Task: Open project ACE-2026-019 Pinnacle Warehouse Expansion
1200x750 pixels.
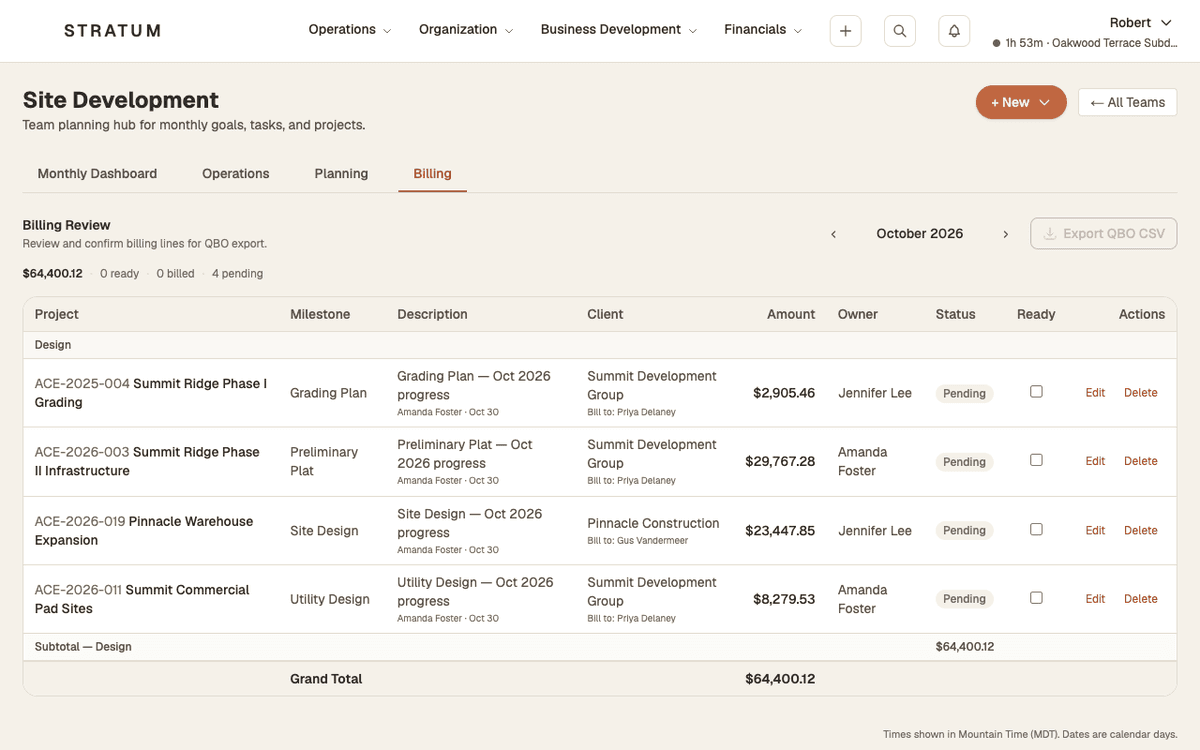Action: [144, 531]
